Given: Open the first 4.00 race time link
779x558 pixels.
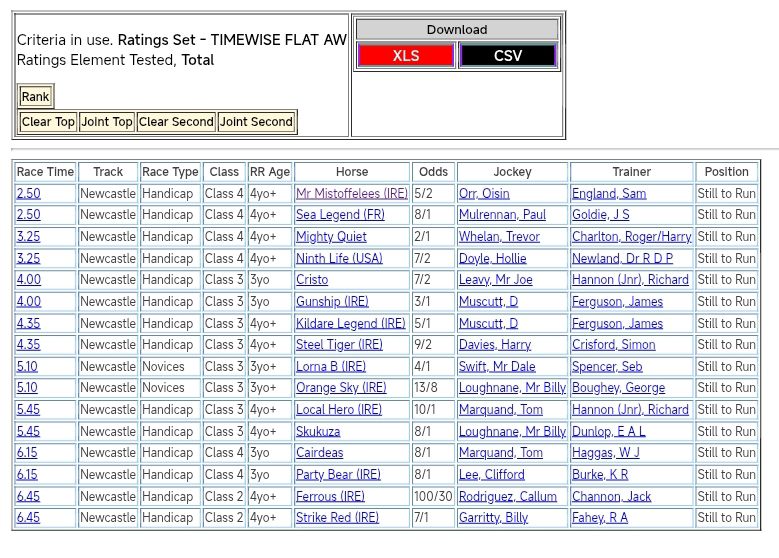Looking at the screenshot, I should click(x=29, y=280).
